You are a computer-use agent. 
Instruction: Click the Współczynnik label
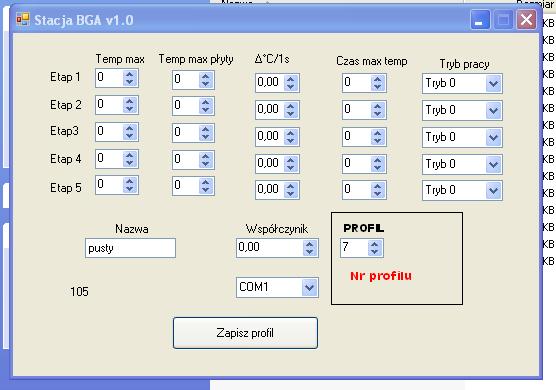tap(277, 229)
